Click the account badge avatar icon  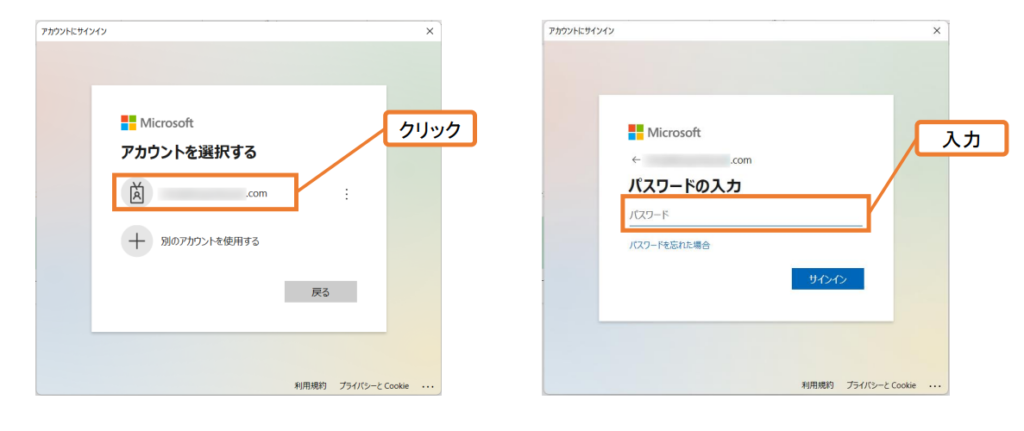(x=136, y=193)
